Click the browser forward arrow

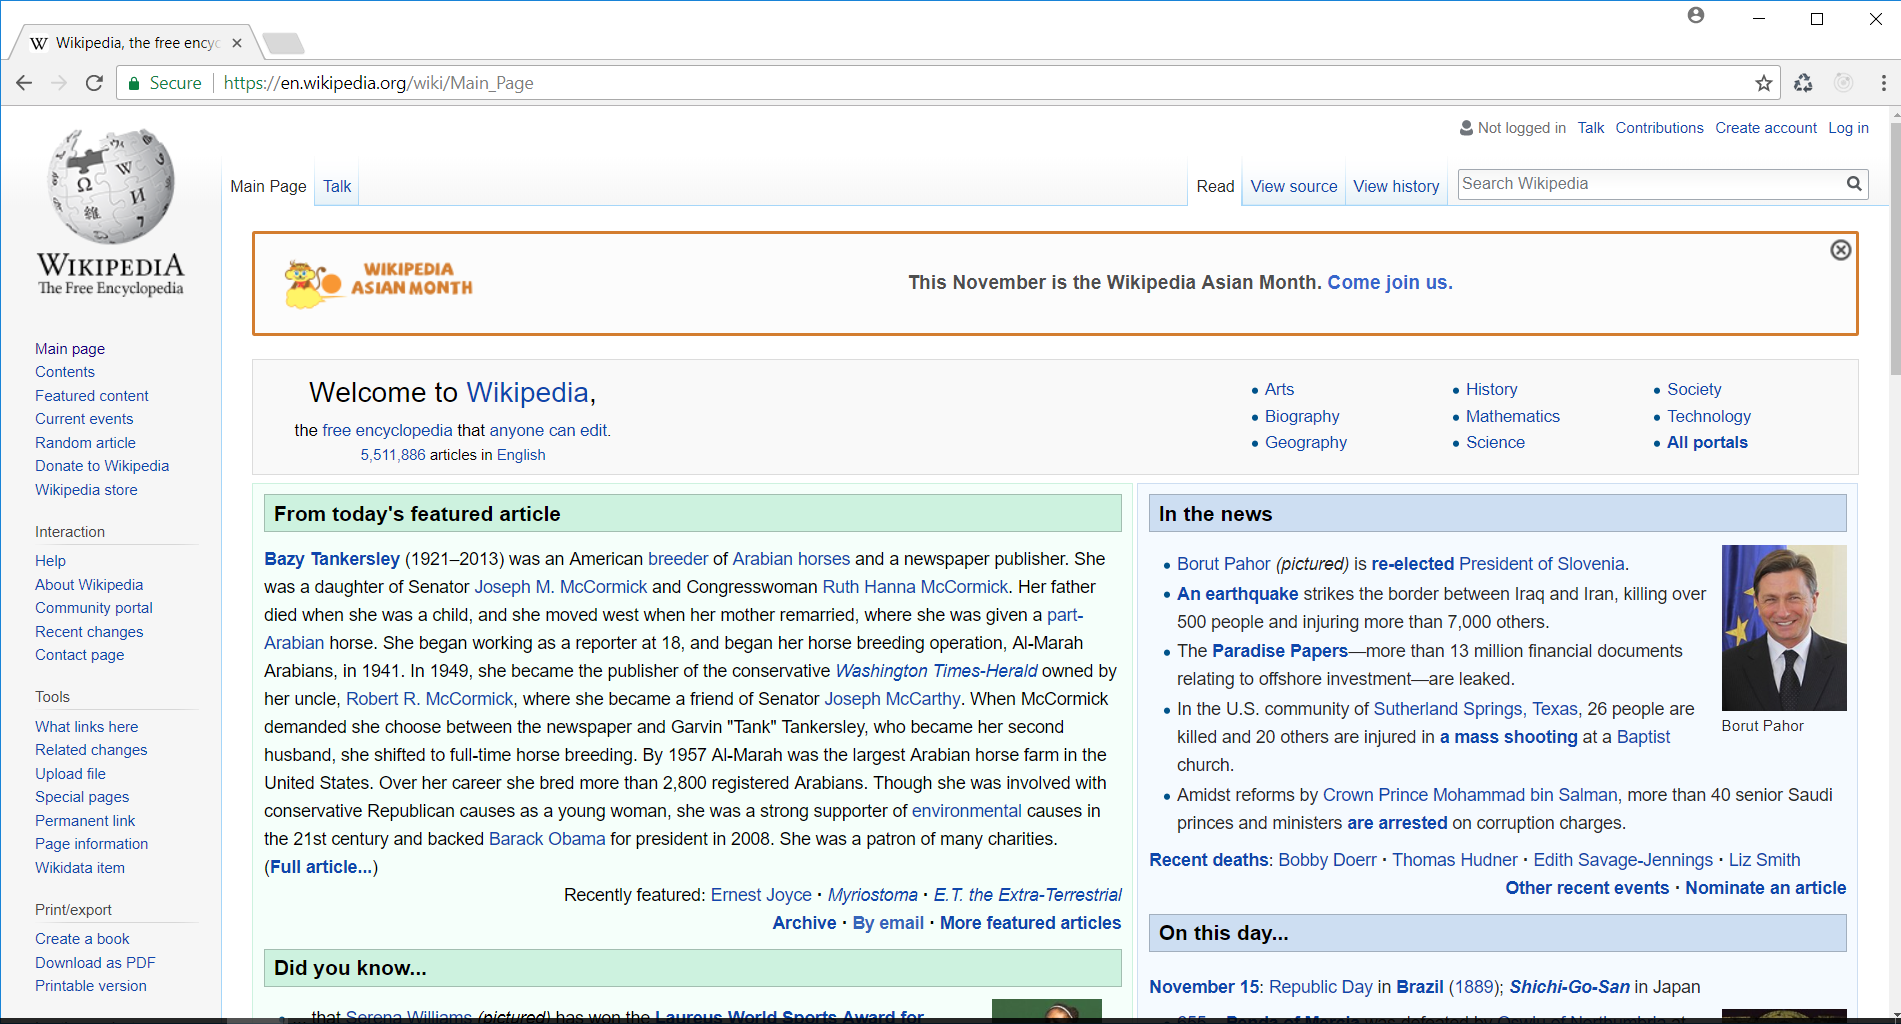click(x=59, y=83)
